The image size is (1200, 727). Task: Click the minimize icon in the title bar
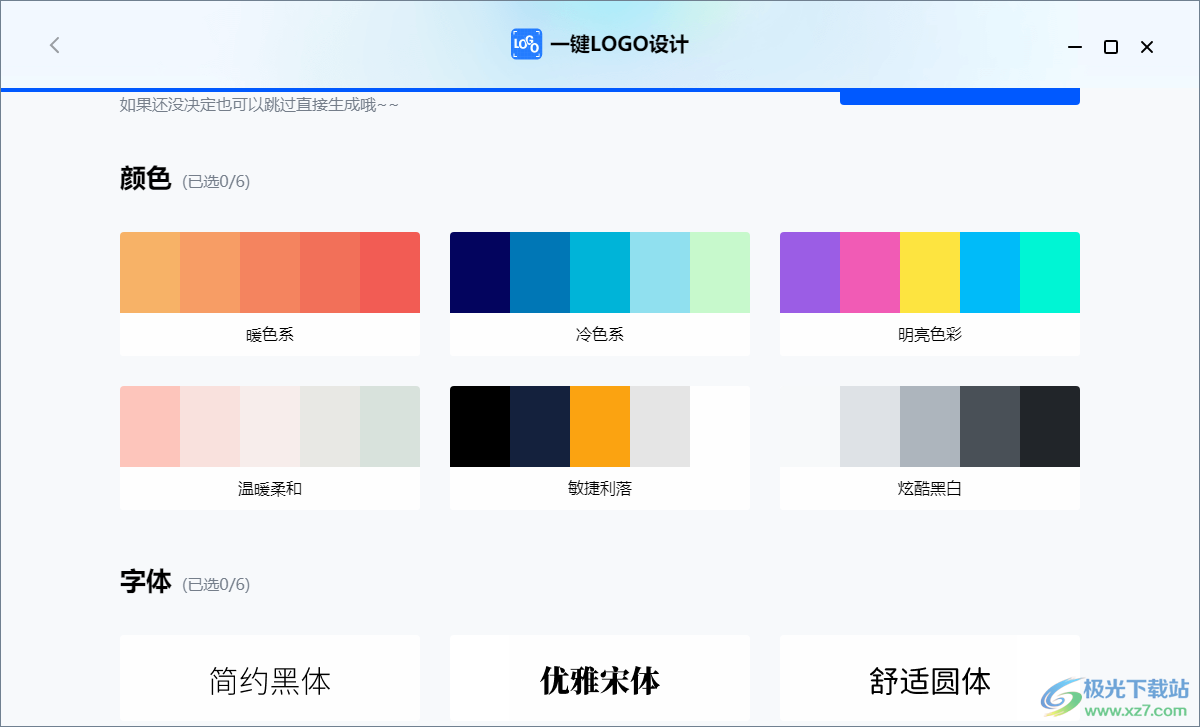pos(1074,46)
